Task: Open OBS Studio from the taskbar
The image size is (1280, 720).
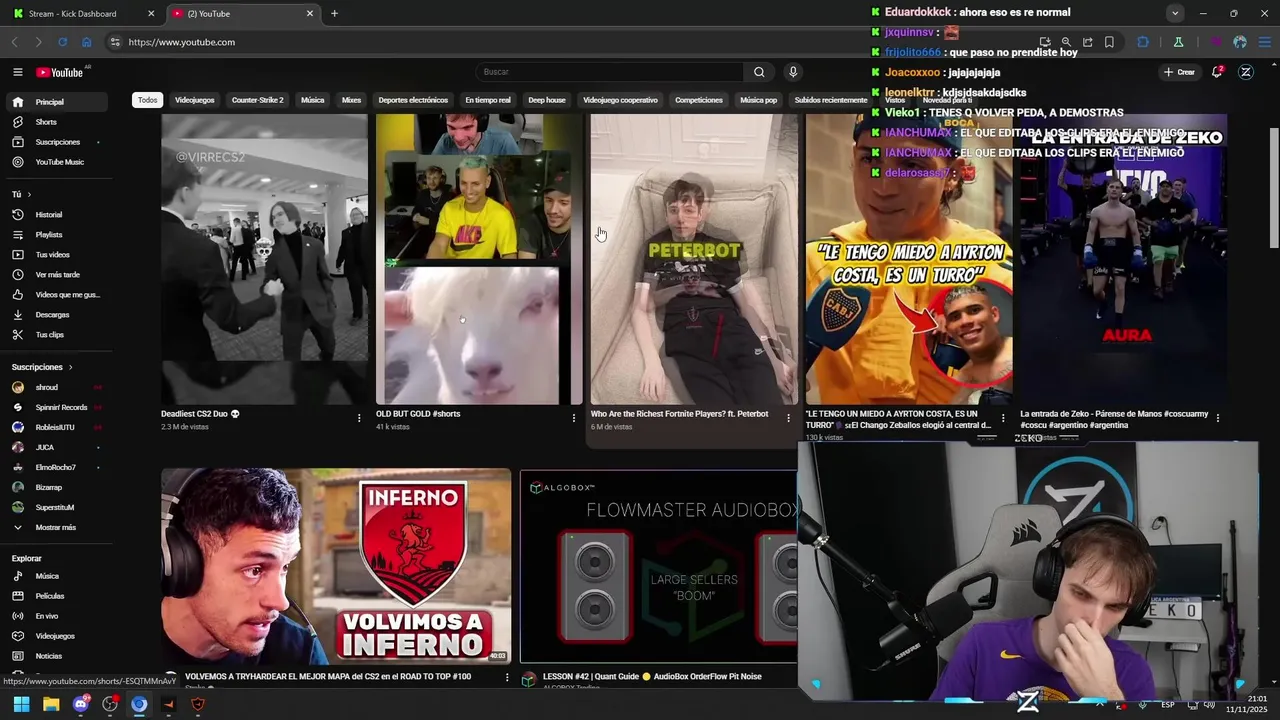Action: pyautogui.click(x=110, y=704)
